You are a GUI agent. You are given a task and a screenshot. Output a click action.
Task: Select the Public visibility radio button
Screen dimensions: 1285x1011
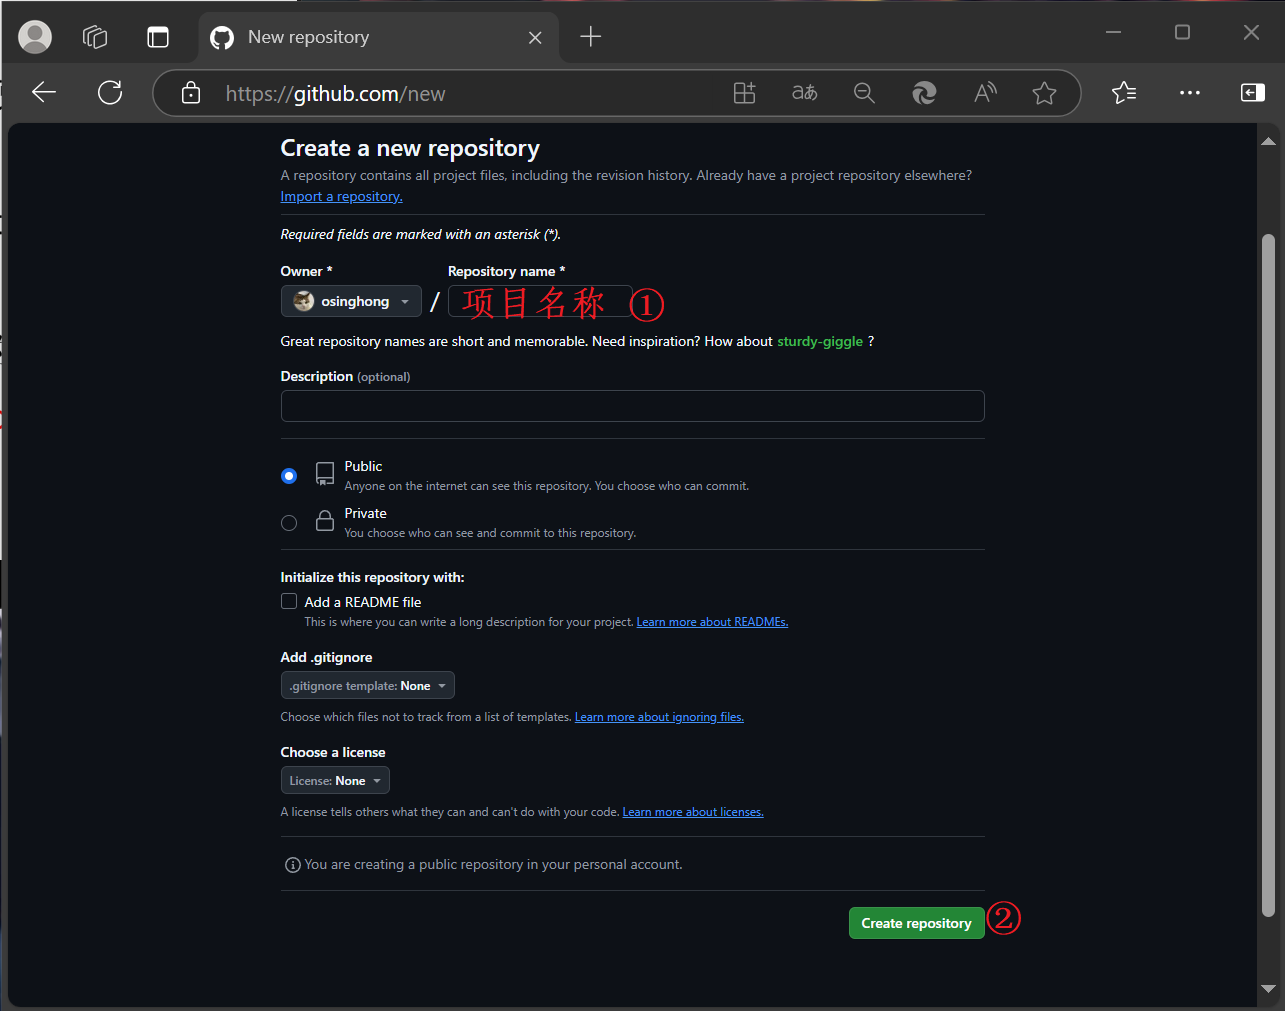(289, 476)
